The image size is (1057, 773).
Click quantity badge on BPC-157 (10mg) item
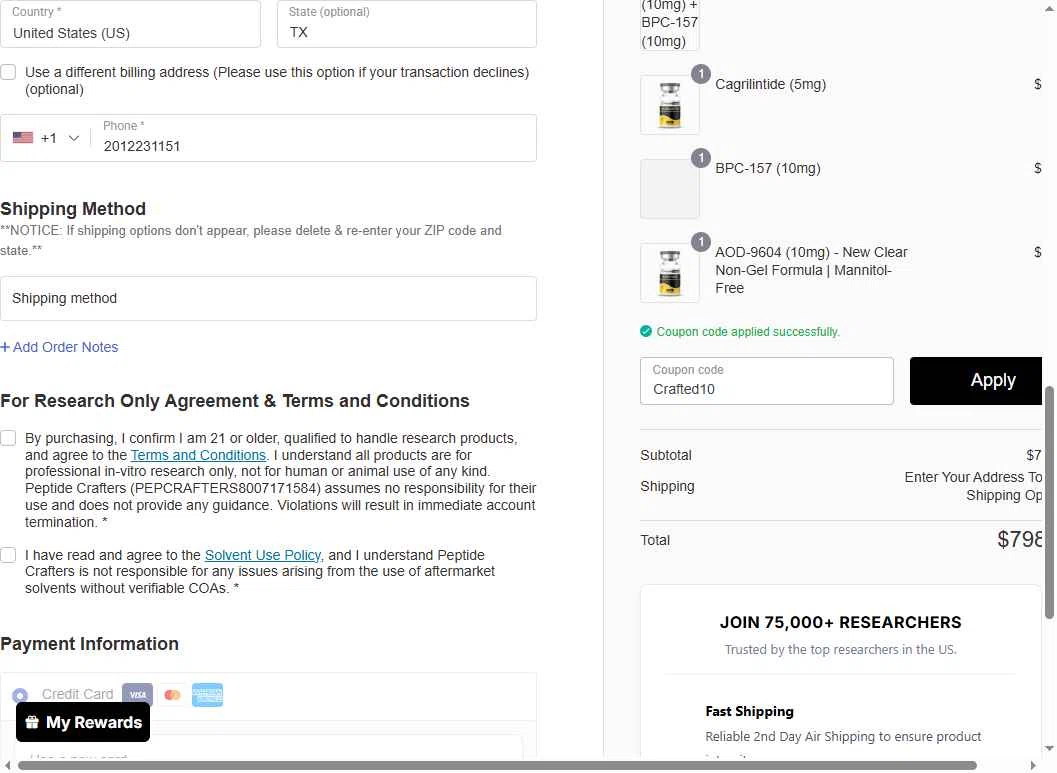tap(701, 158)
